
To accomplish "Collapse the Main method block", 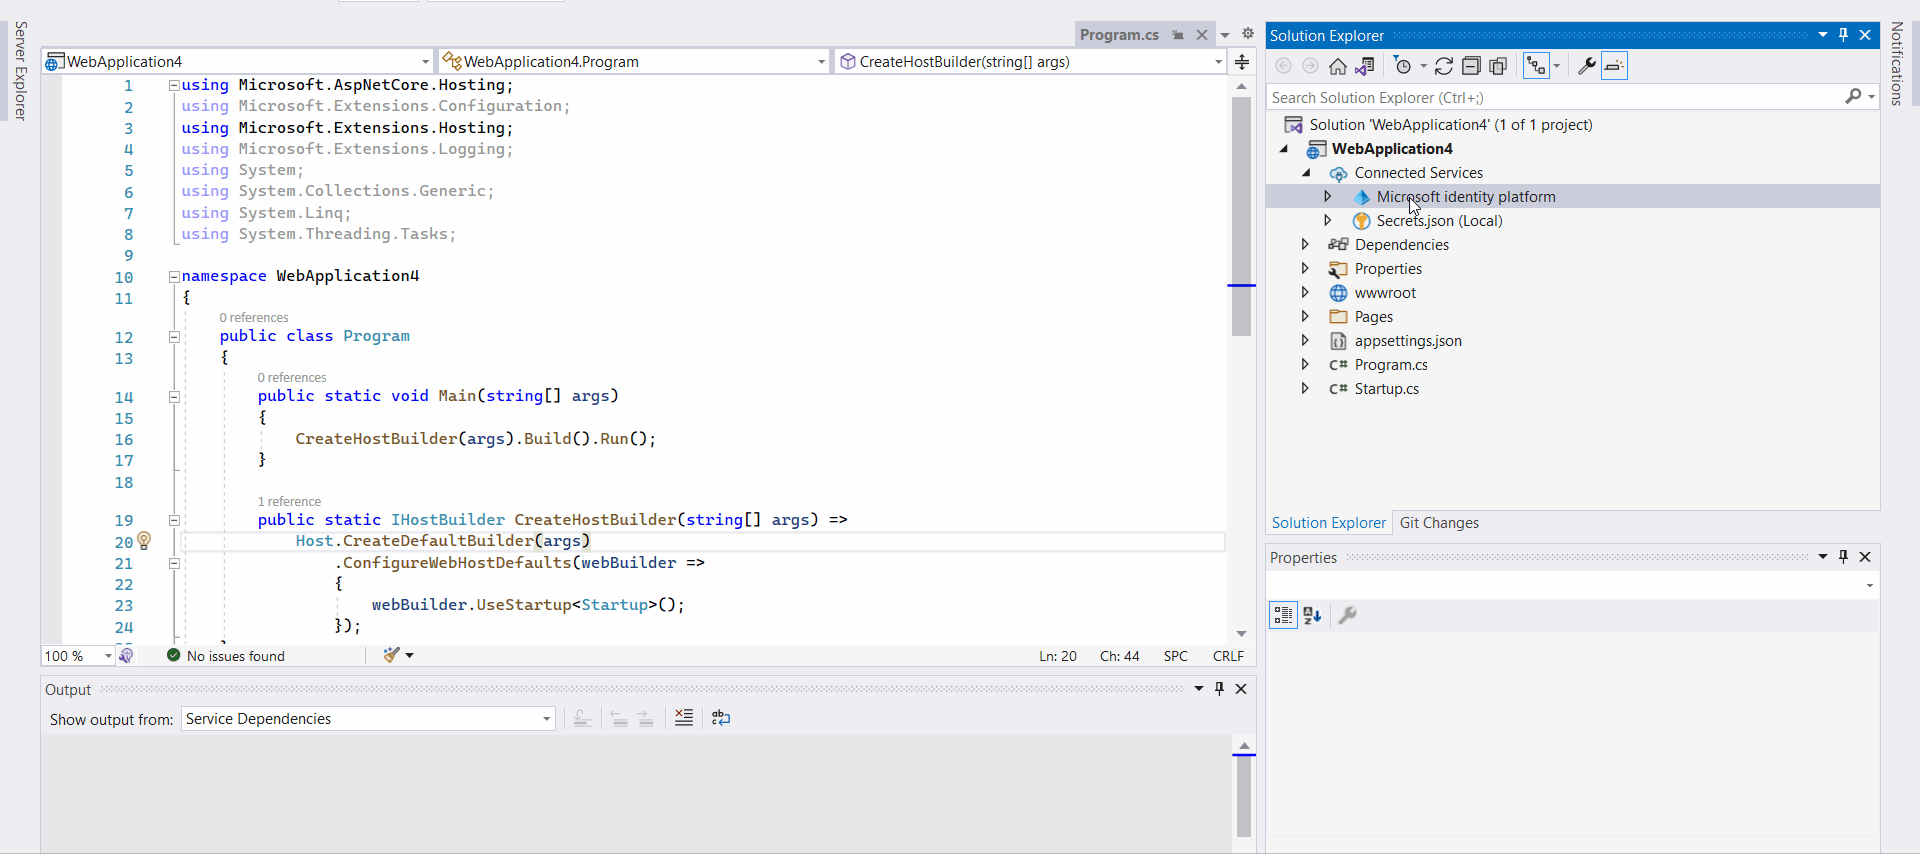I will tap(174, 397).
